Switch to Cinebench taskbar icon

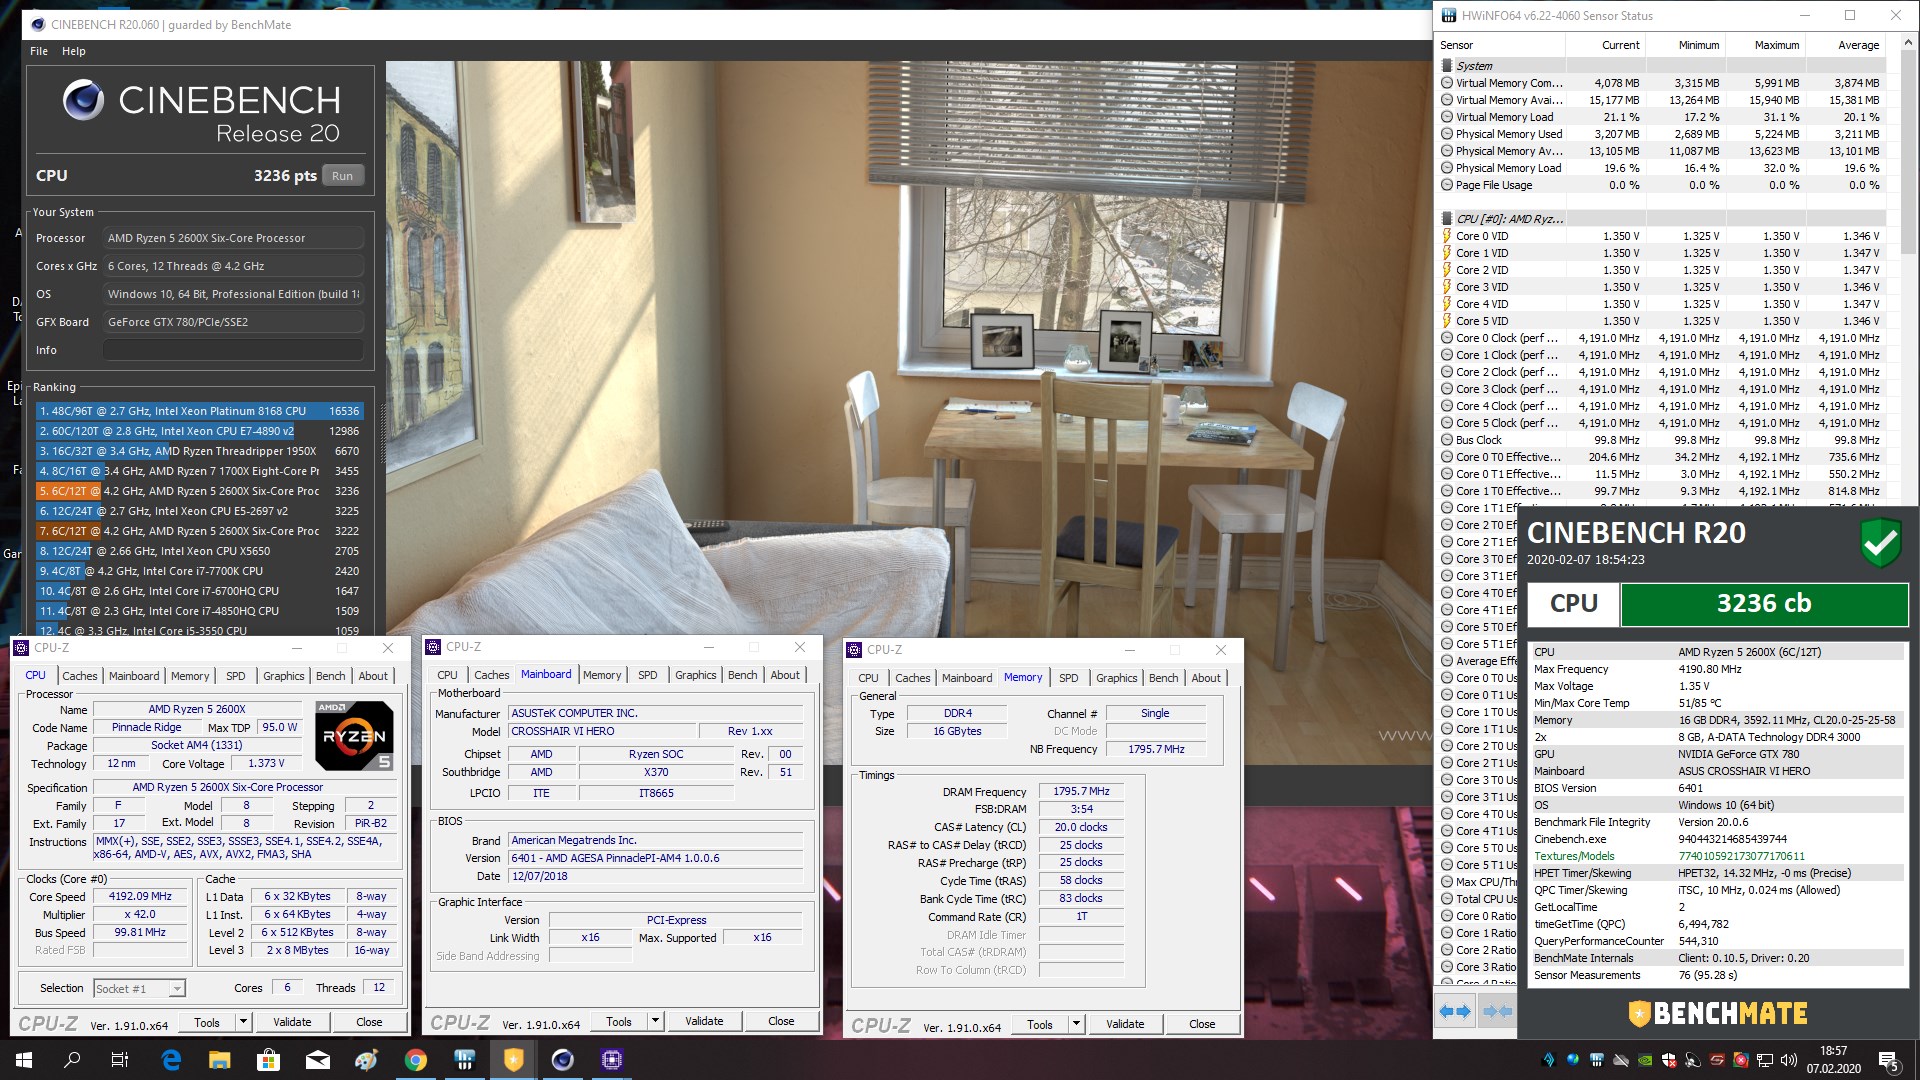(562, 1060)
